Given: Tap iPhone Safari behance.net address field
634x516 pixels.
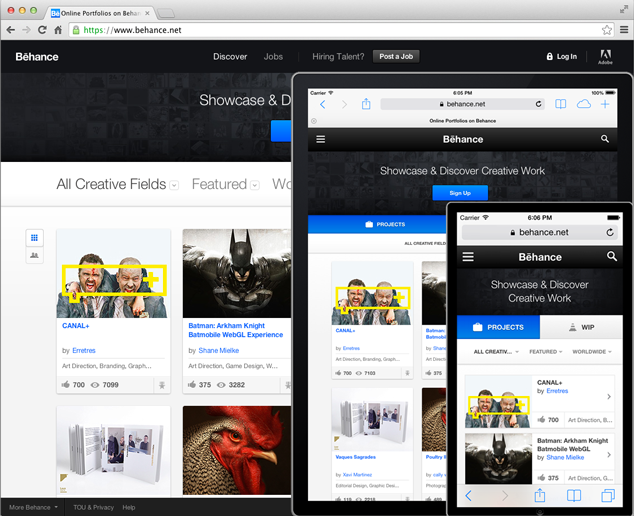Looking at the screenshot, I should point(540,232).
